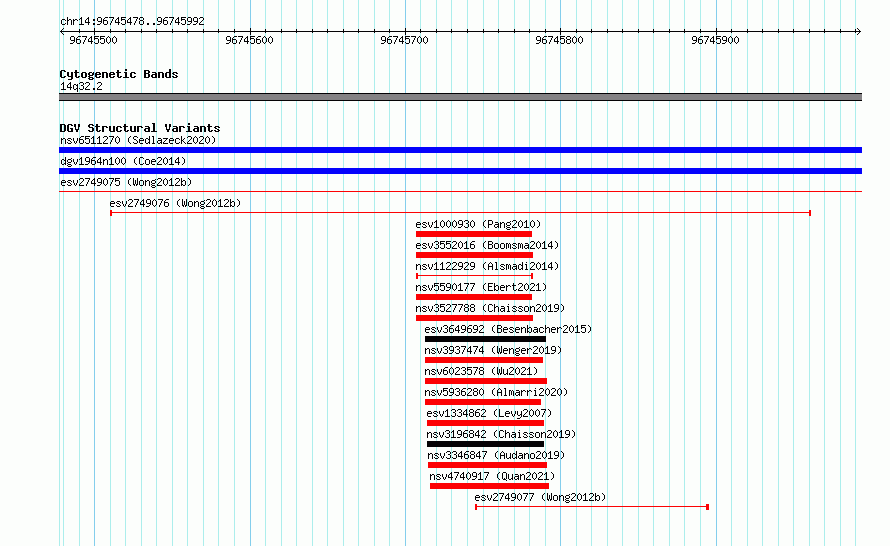Click the blue bar of dgv1964n100
Image resolution: width=890 pixels, height=546 pixels.
click(x=460, y=171)
